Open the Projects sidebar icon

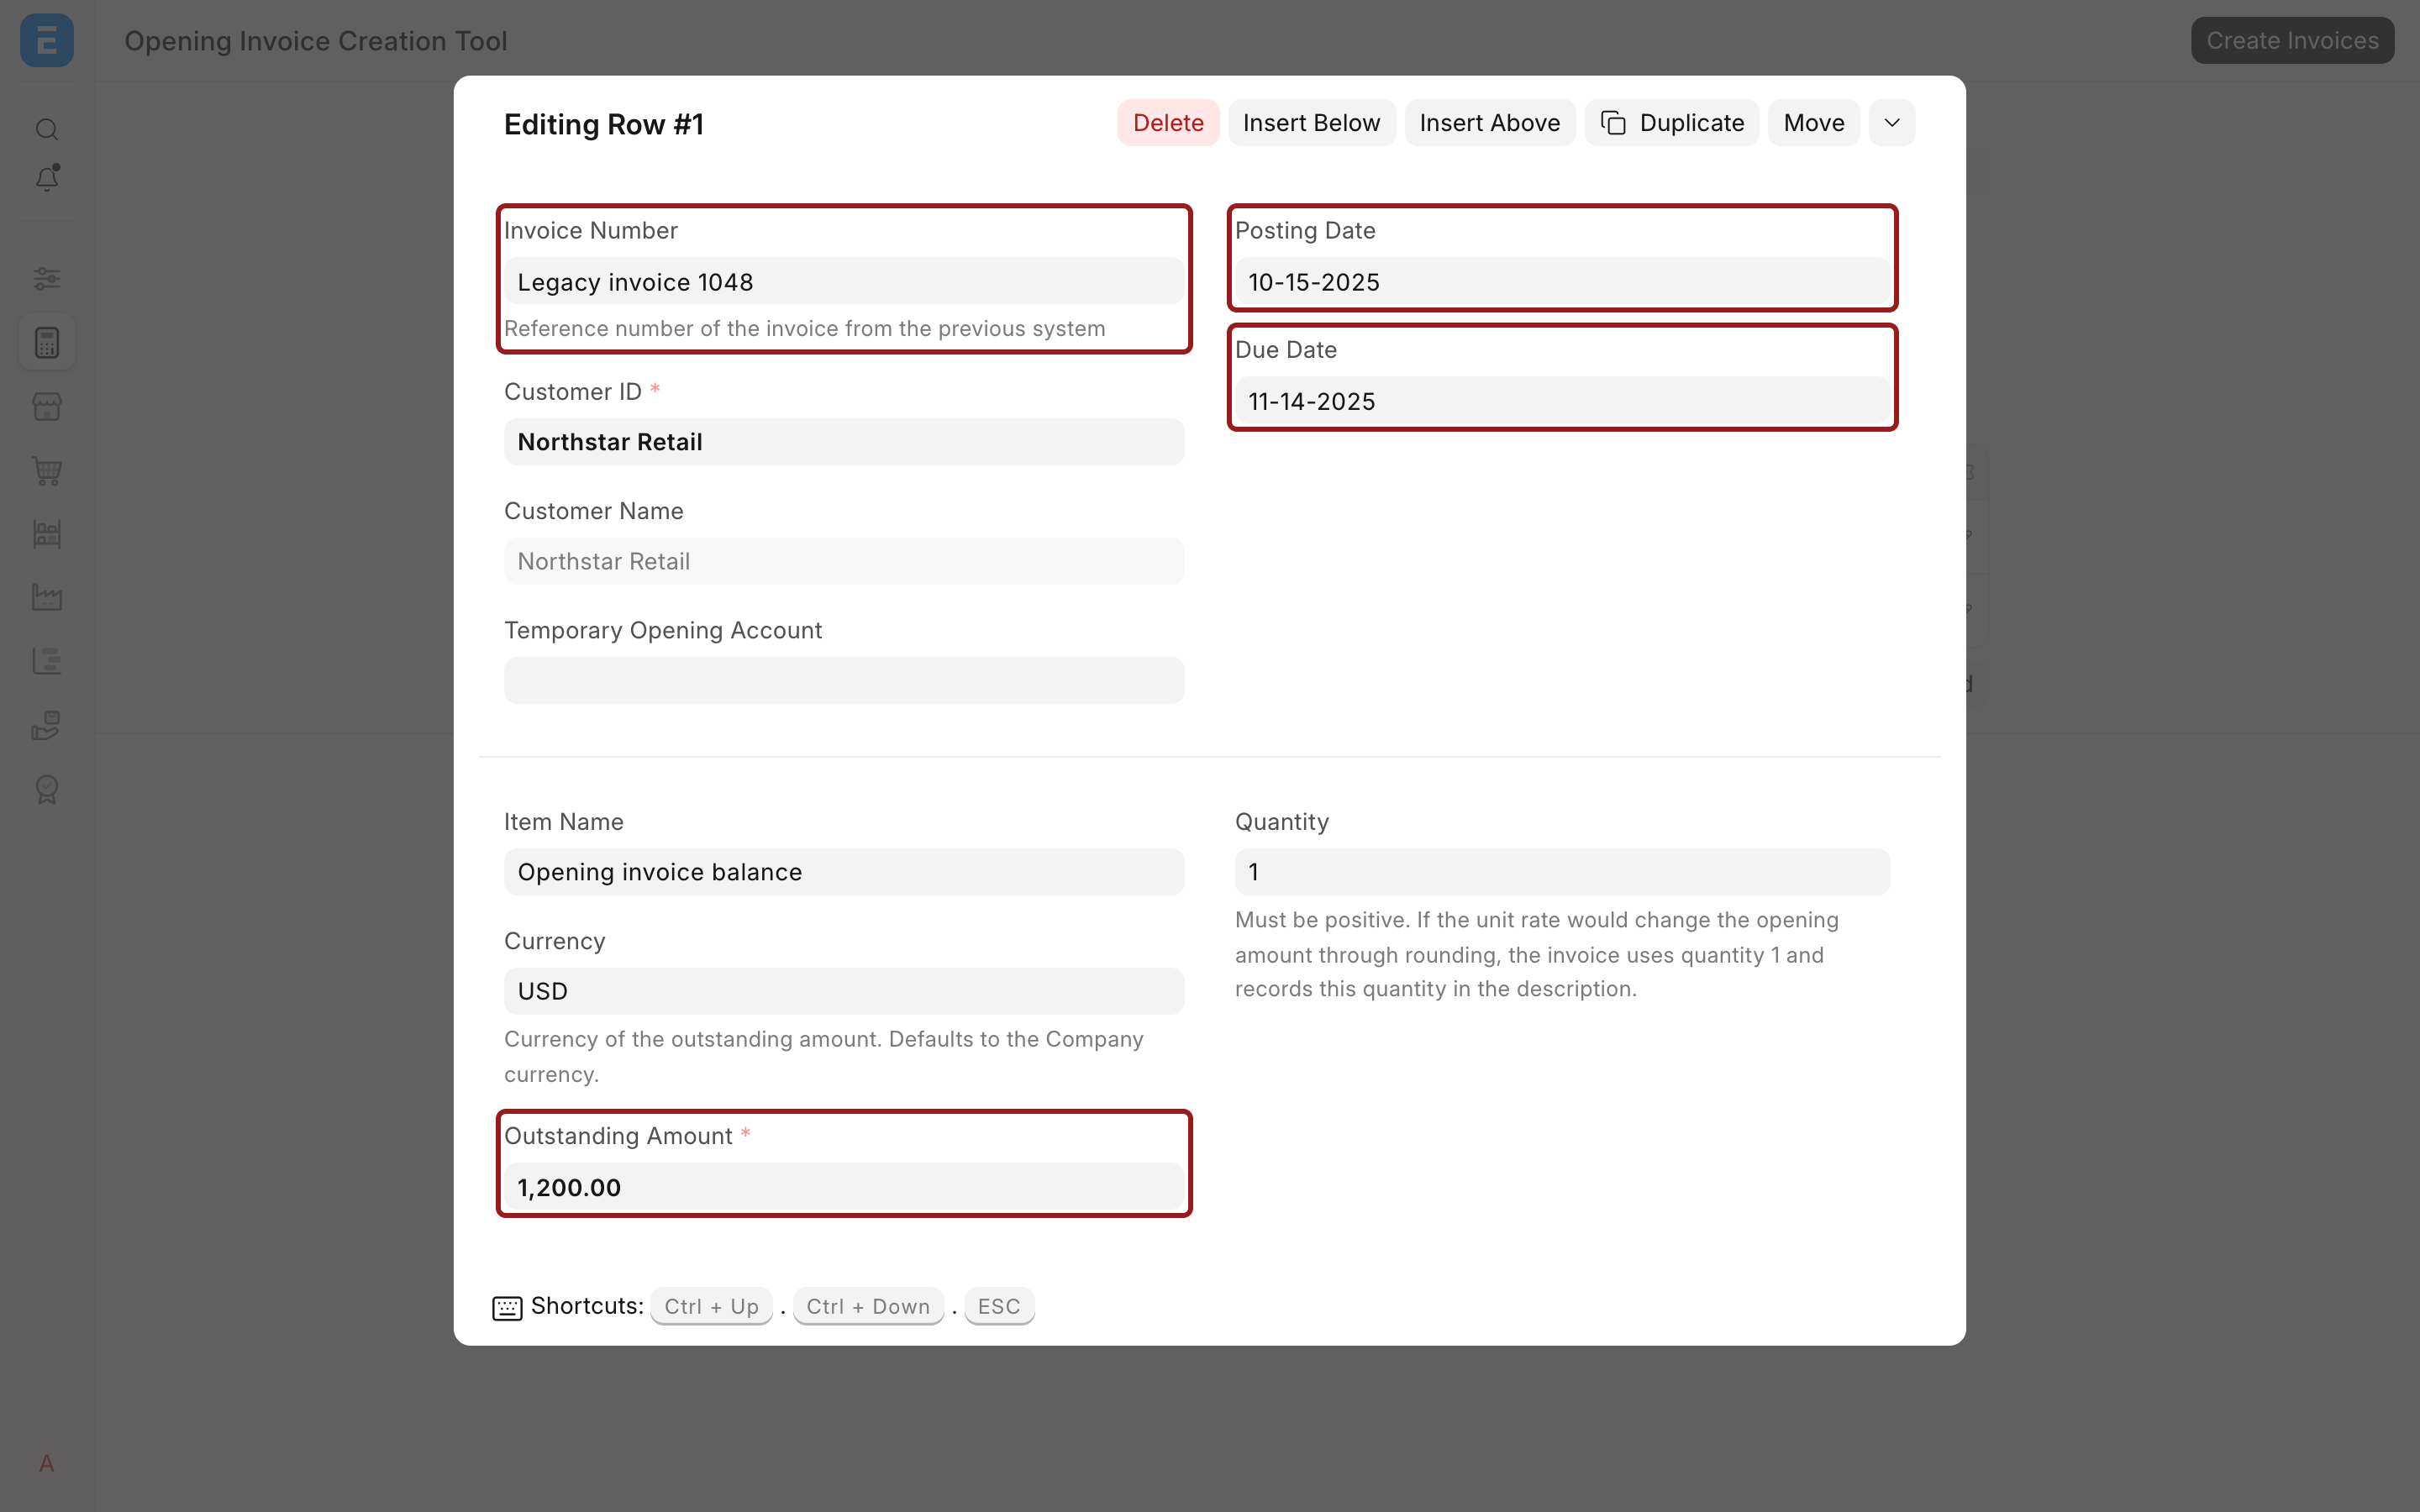(x=47, y=661)
